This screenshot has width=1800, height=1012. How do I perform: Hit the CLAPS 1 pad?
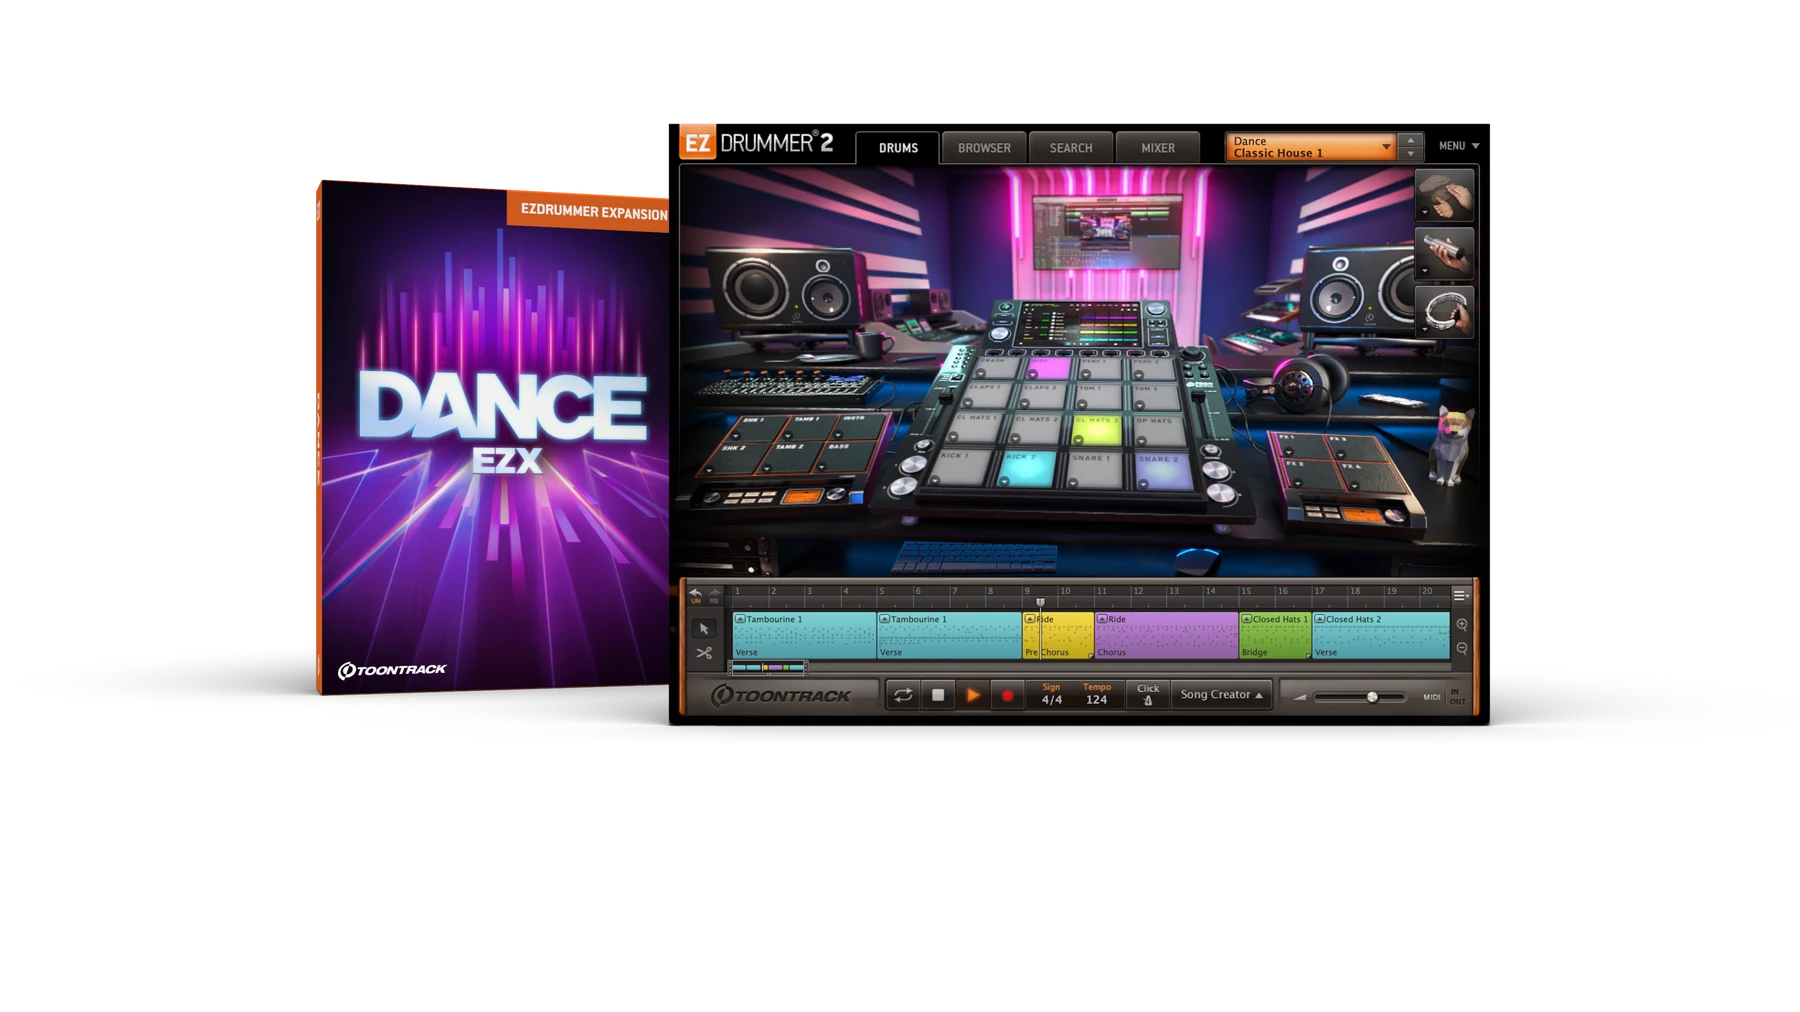[x=986, y=397]
